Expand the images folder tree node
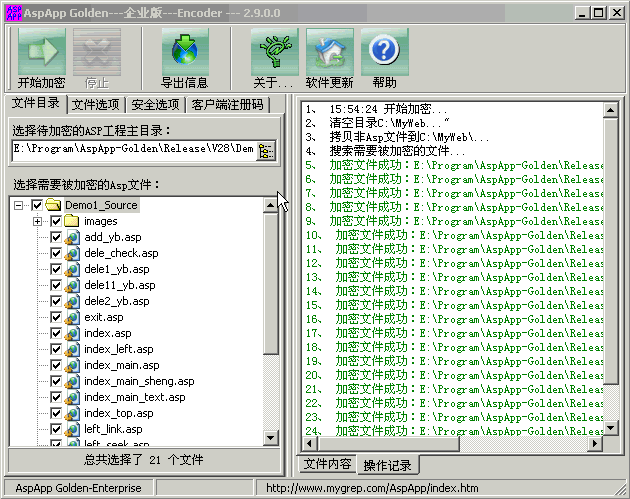Viewport: 630px width, 499px height. click(38, 221)
